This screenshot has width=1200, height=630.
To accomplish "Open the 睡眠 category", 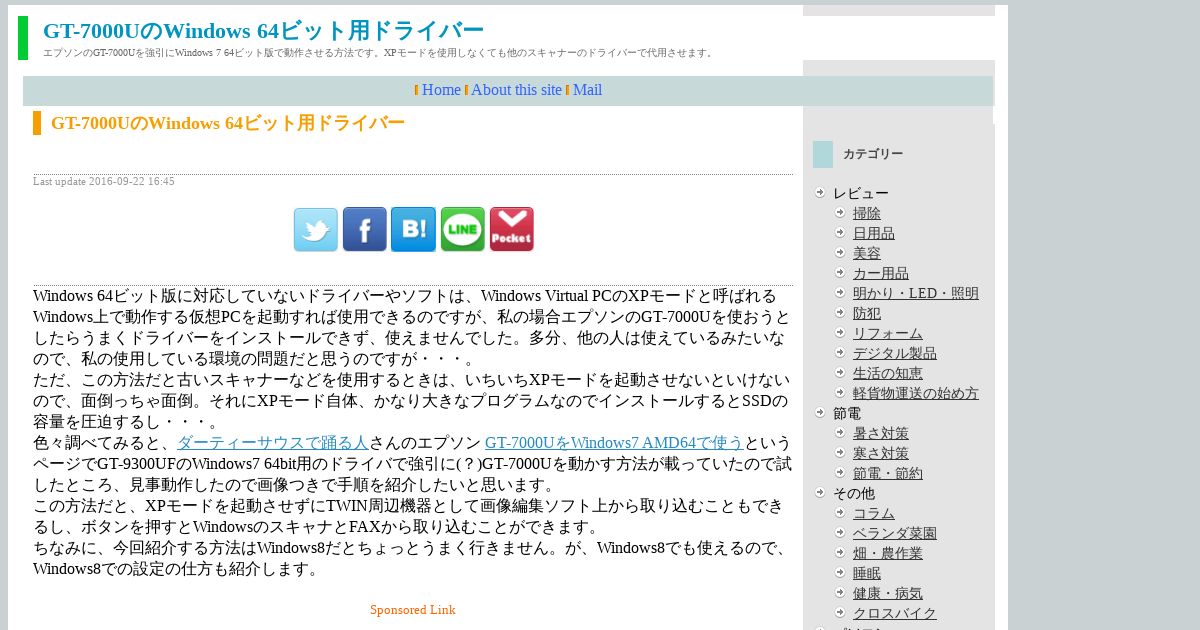I will click(867, 573).
